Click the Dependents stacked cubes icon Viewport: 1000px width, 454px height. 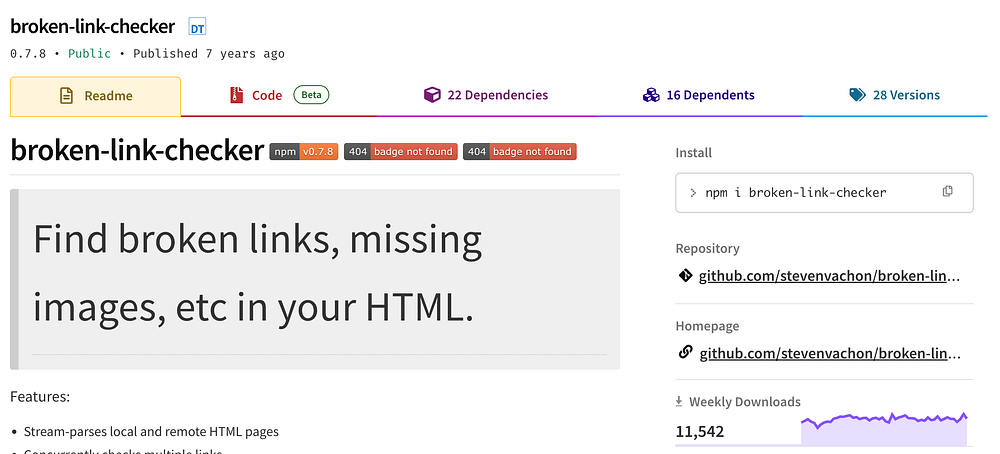click(x=651, y=96)
